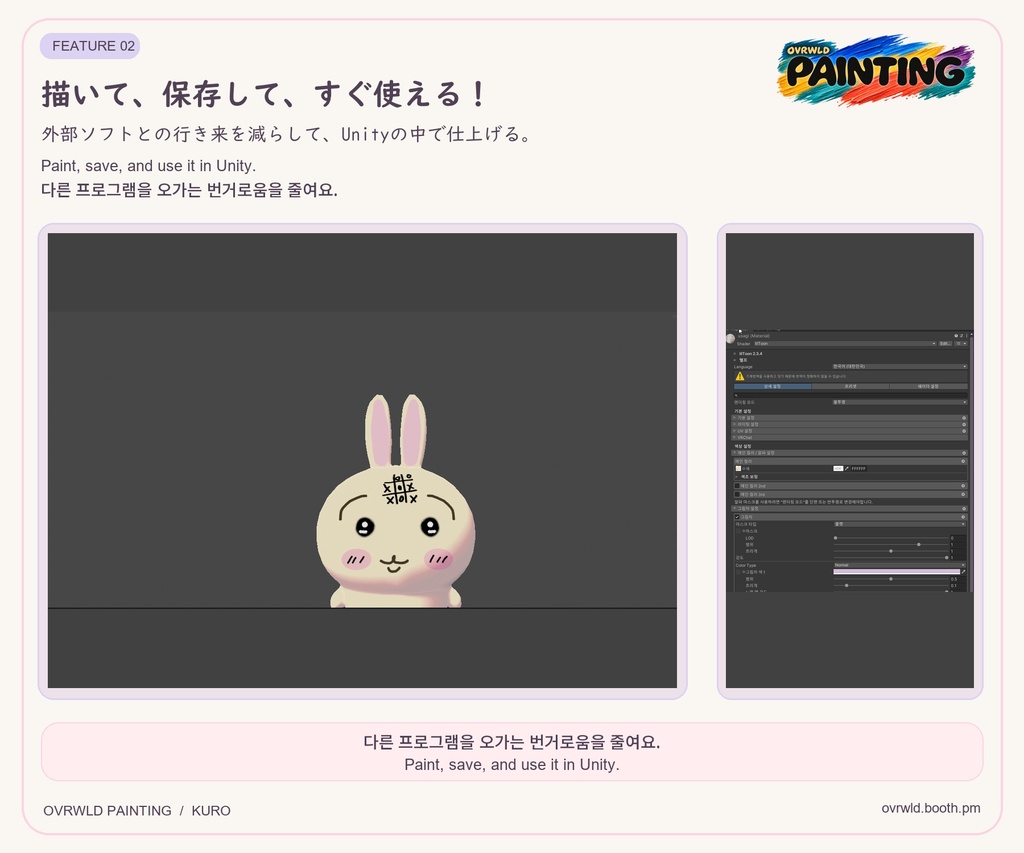Click the bunny model in the scene preview

[x=396, y=503]
